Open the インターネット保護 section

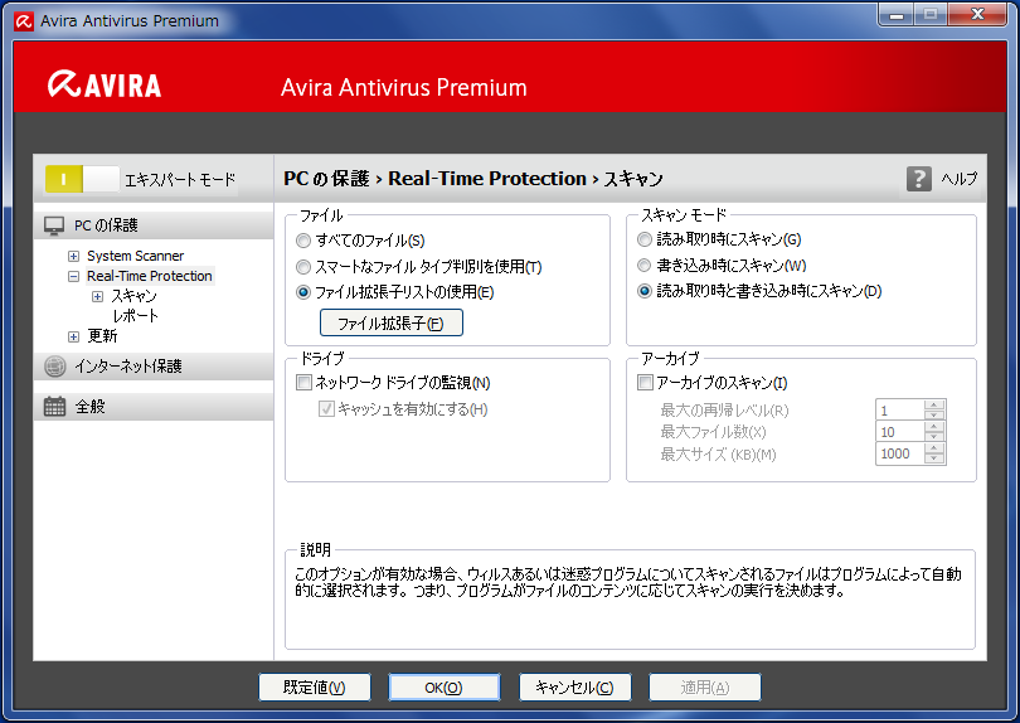click(x=154, y=366)
